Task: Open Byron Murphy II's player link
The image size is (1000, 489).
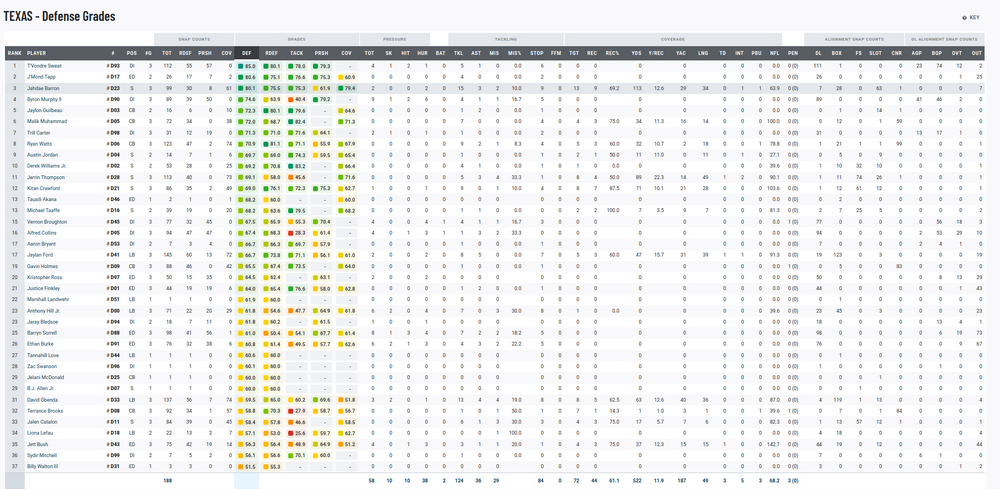Action: 44,99
